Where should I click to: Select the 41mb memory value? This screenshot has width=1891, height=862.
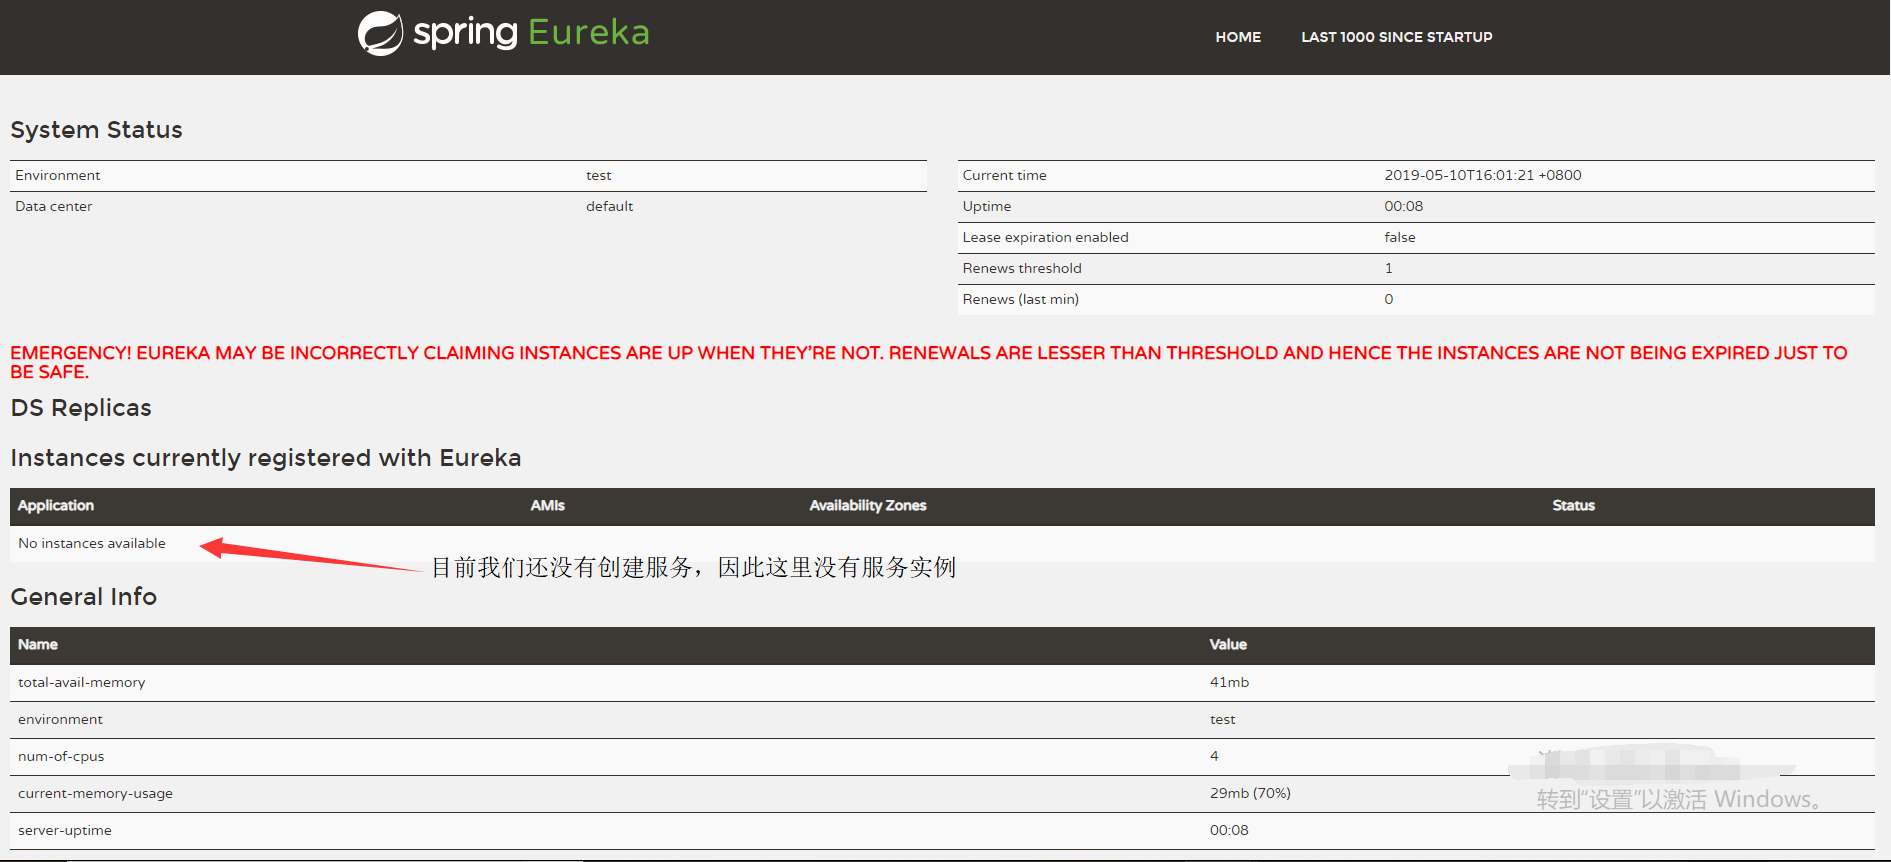click(1229, 682)
